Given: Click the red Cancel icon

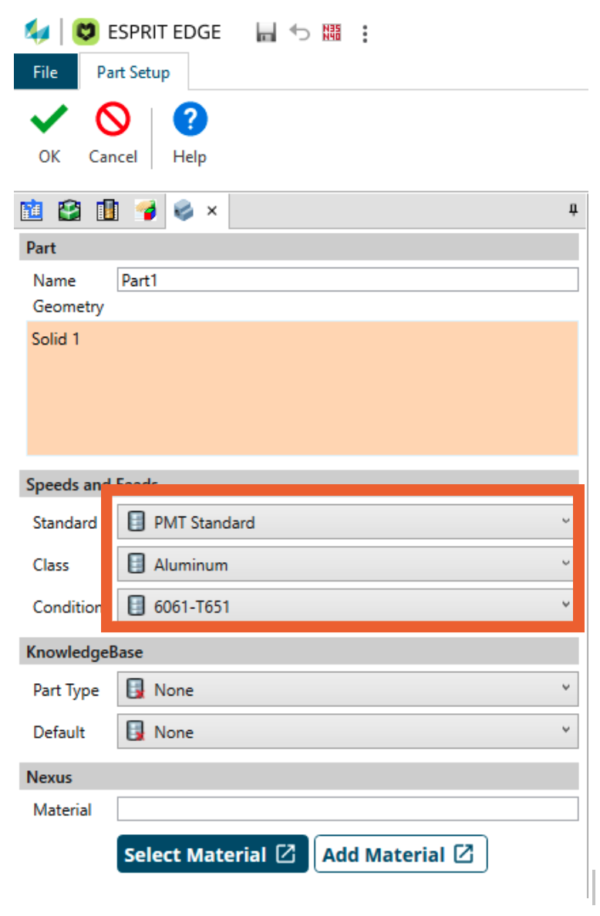Looking at the screenshot, I should (112, 122).
